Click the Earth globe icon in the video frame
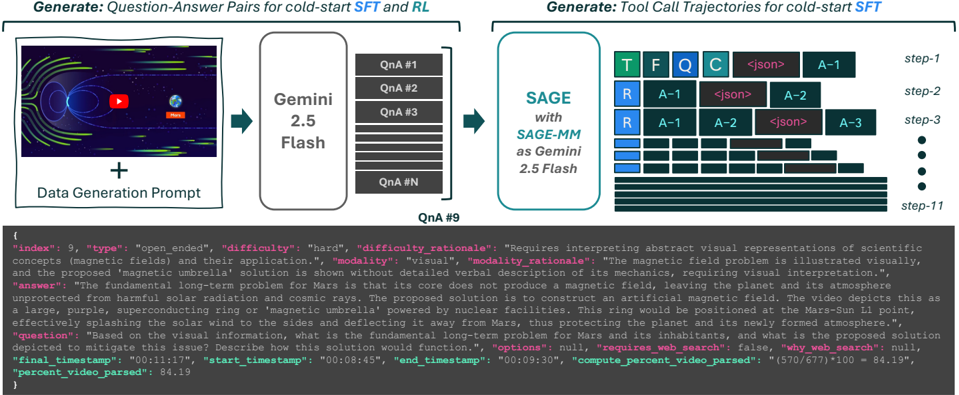This screenshot has width=959, height=395. 176,101
